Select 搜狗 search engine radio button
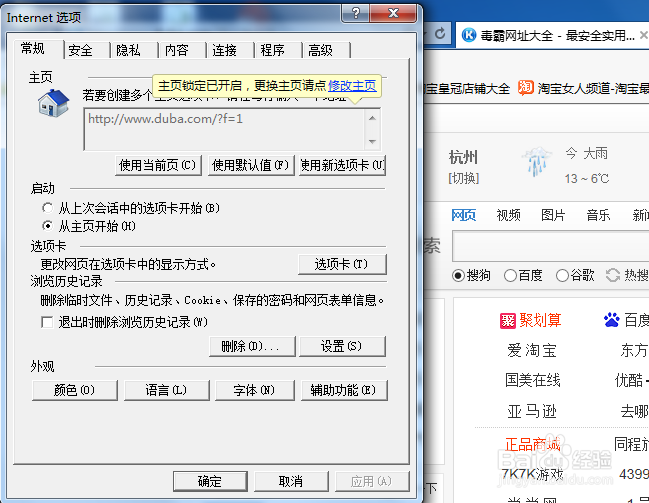 (458, 275)
